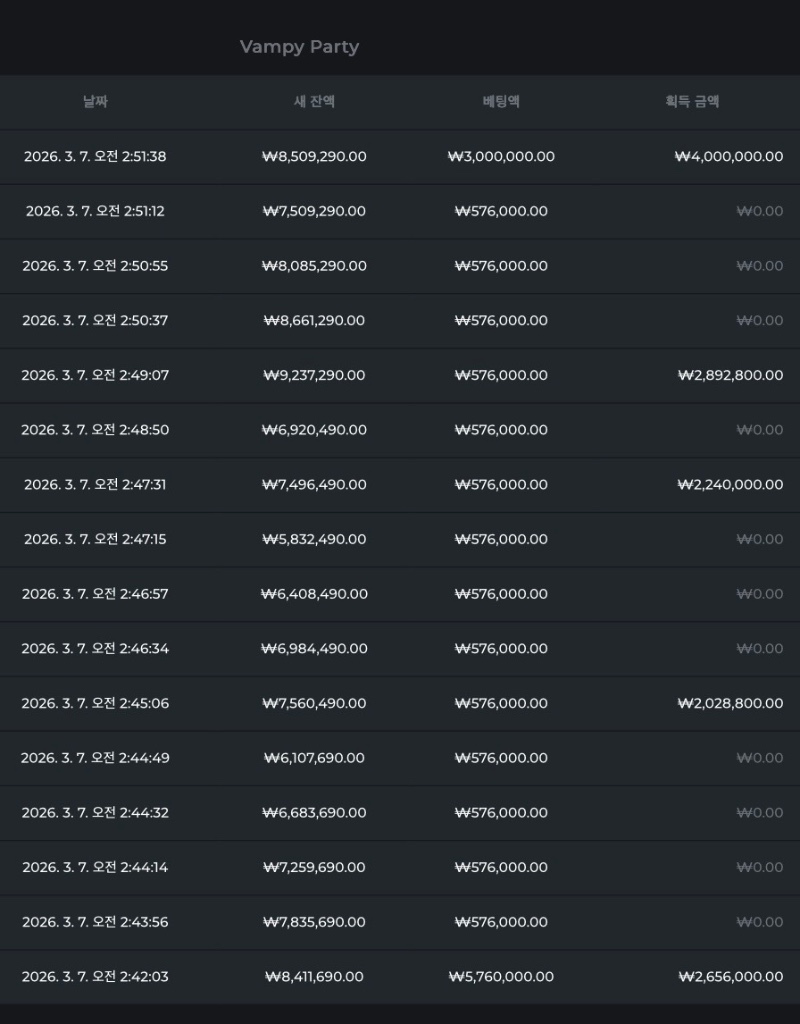Image resolution: width=800 pixels, height=1024 pixels.
Task: Click the ₩2,028,800.00 win amount
Action: tap(730, 704)
